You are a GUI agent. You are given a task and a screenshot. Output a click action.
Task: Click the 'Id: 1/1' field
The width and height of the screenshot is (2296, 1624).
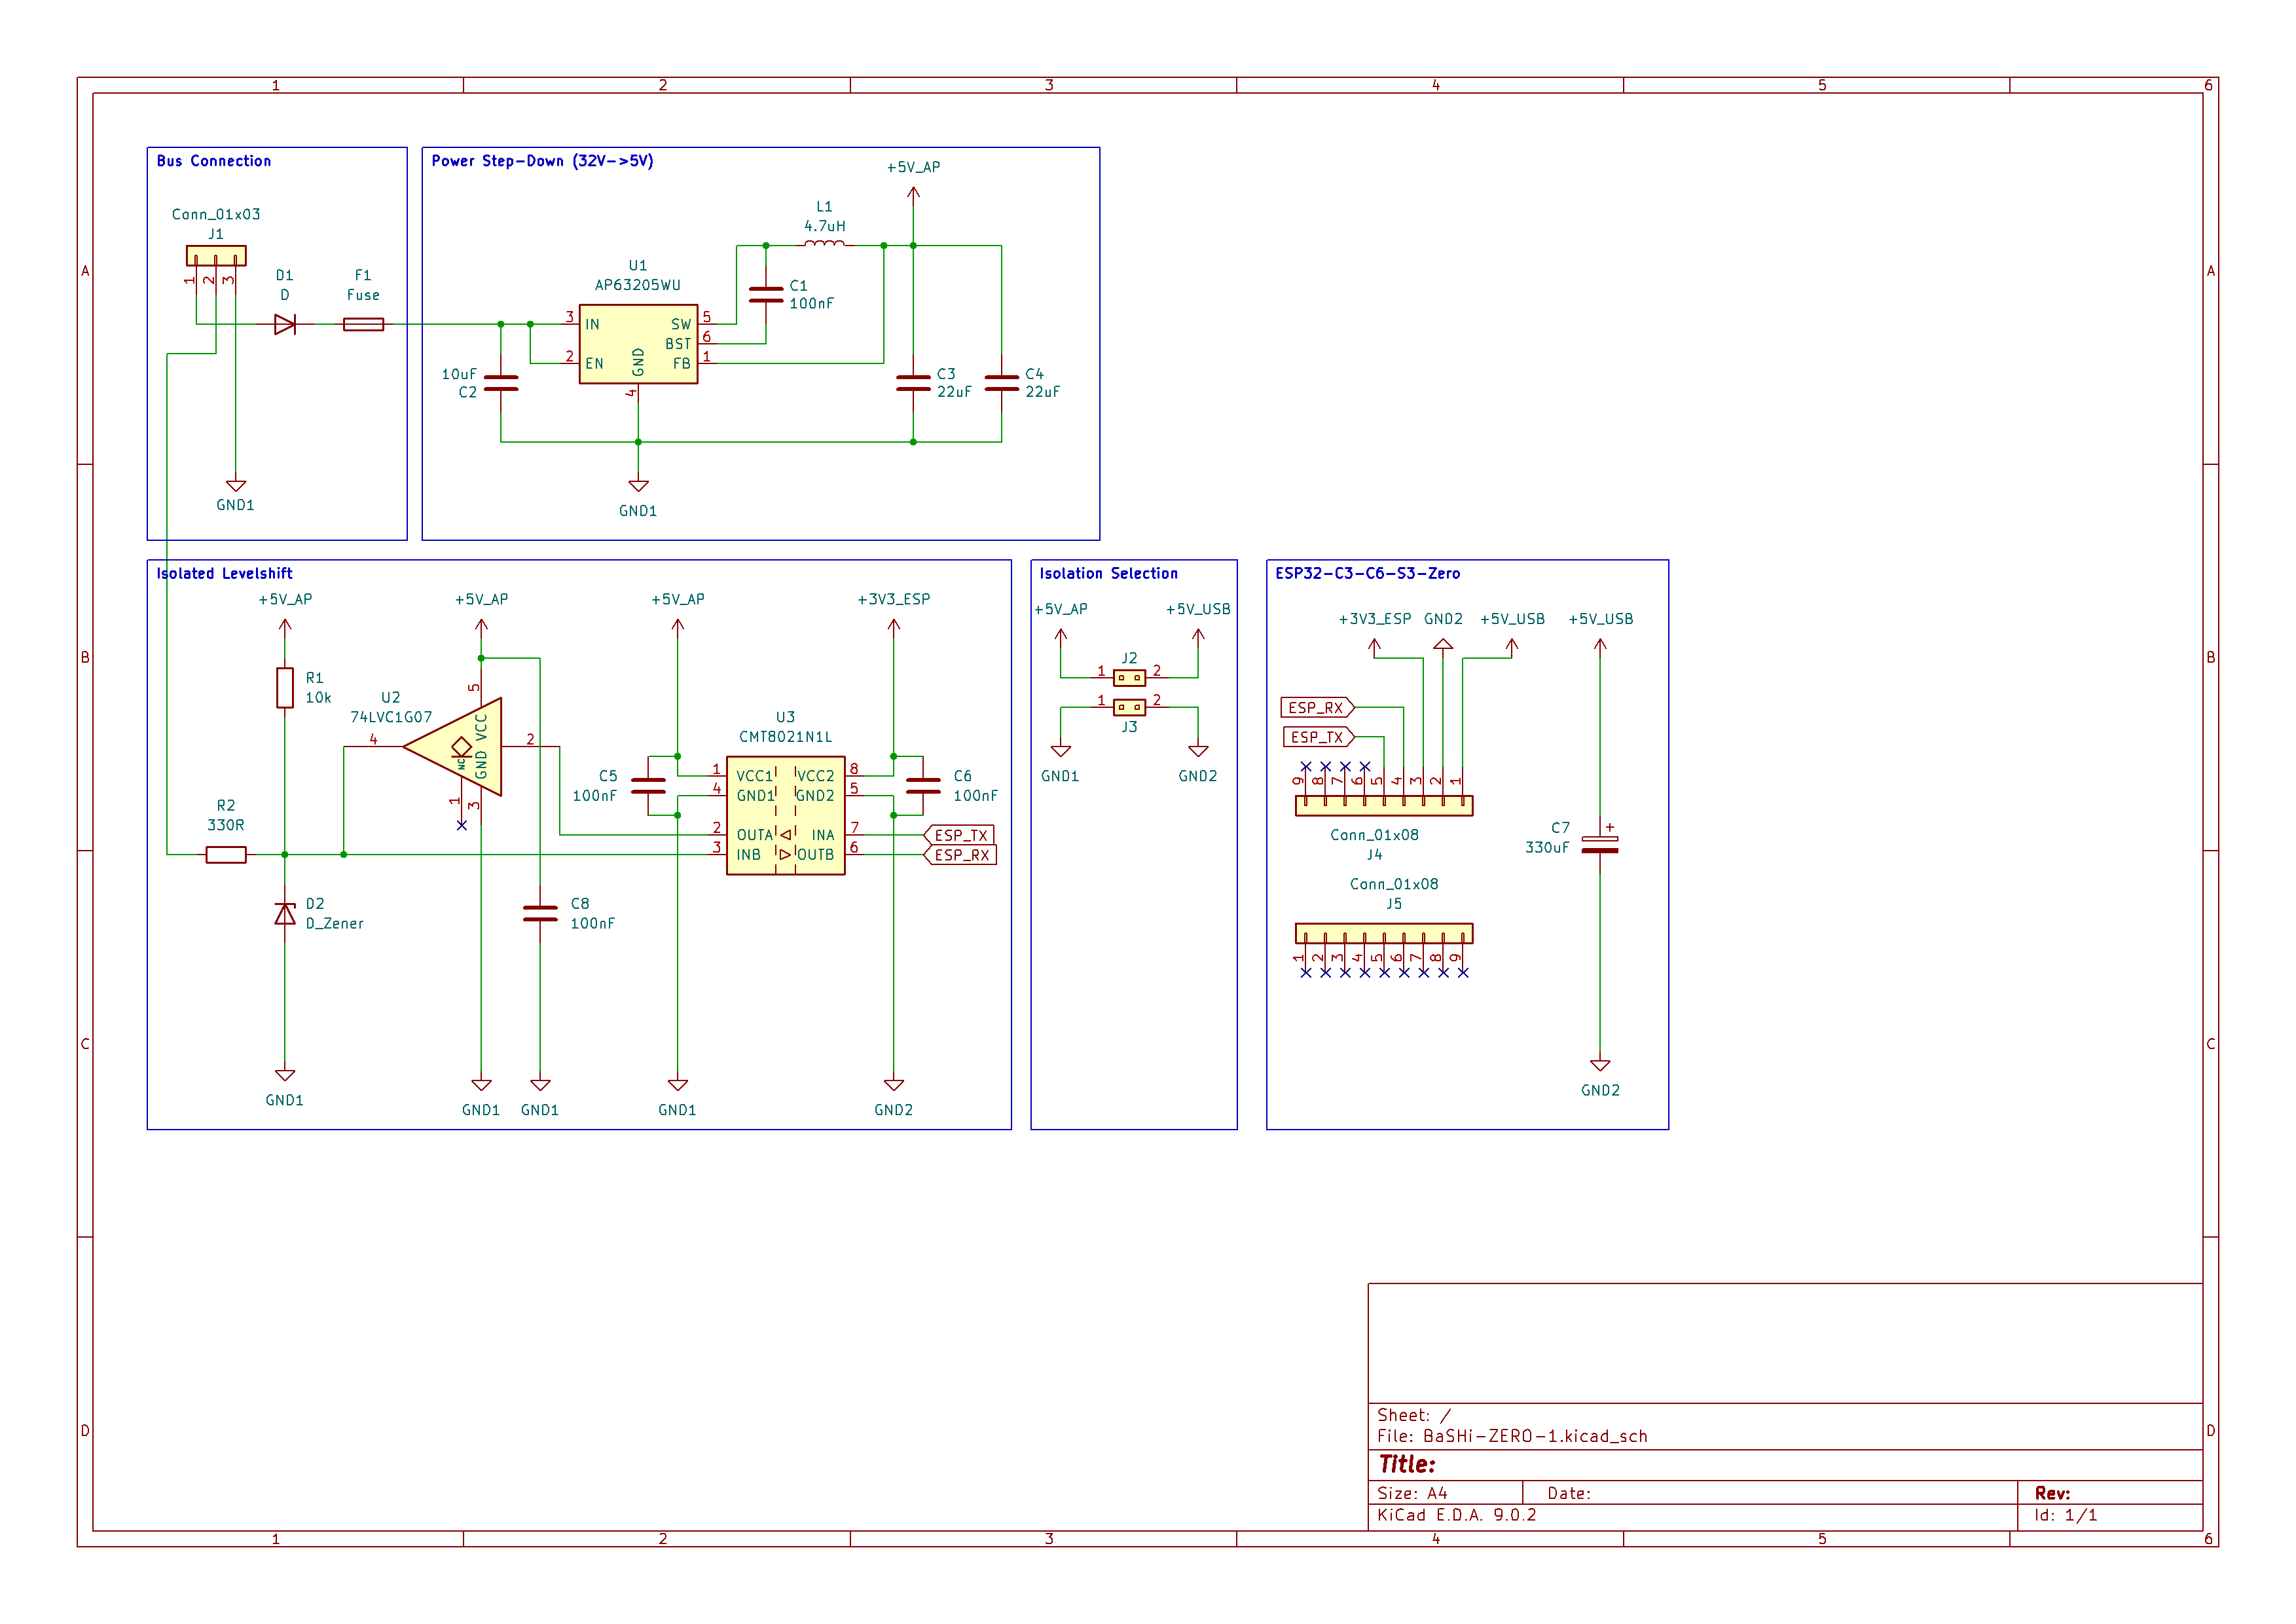click(2066, 1515)
